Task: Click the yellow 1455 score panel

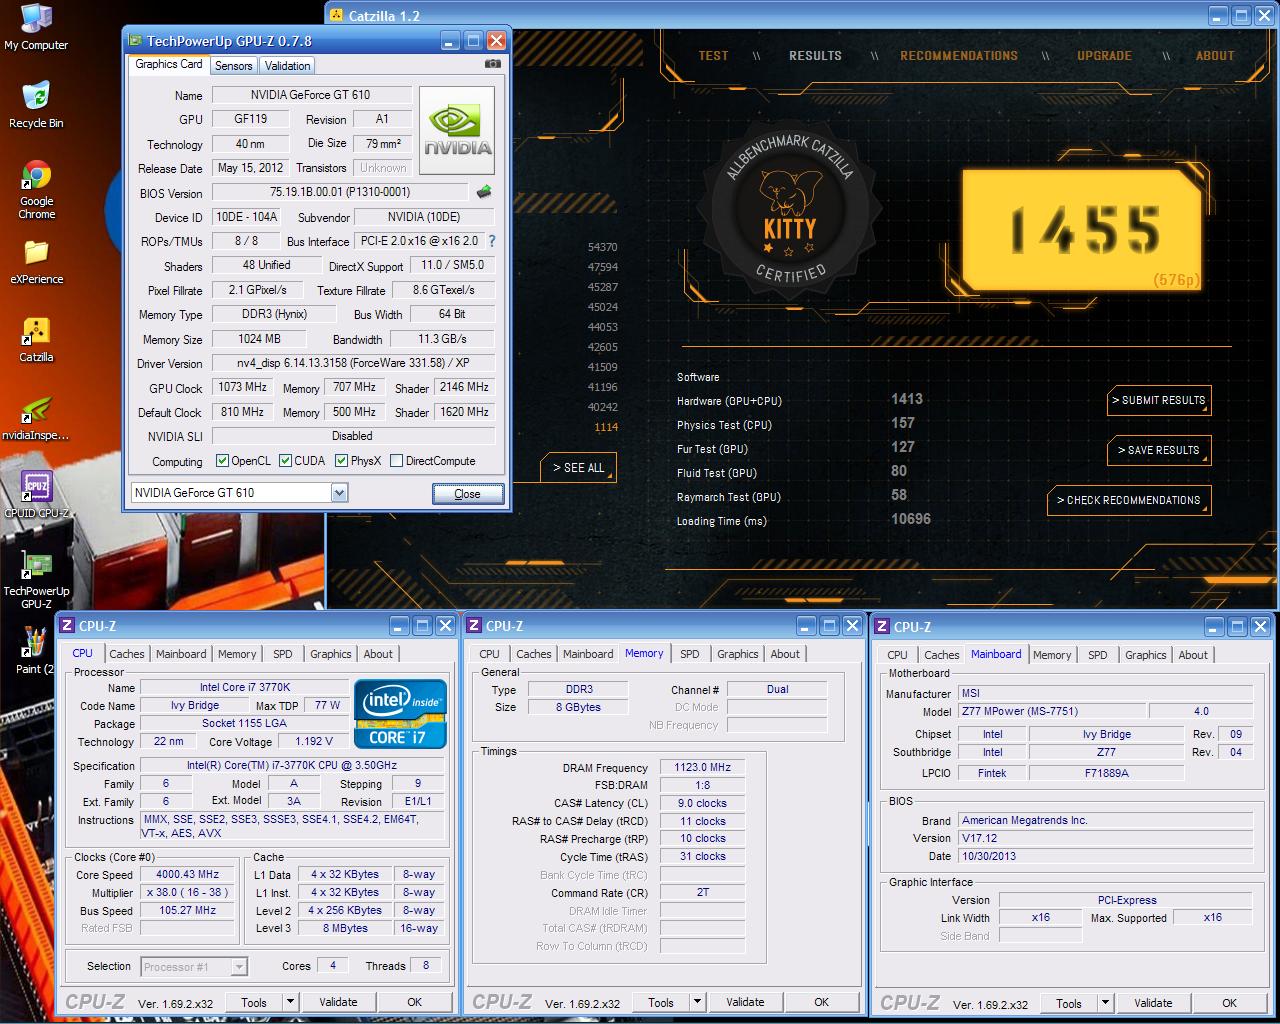Action: pyautogui.click(x=1082, y=230)
